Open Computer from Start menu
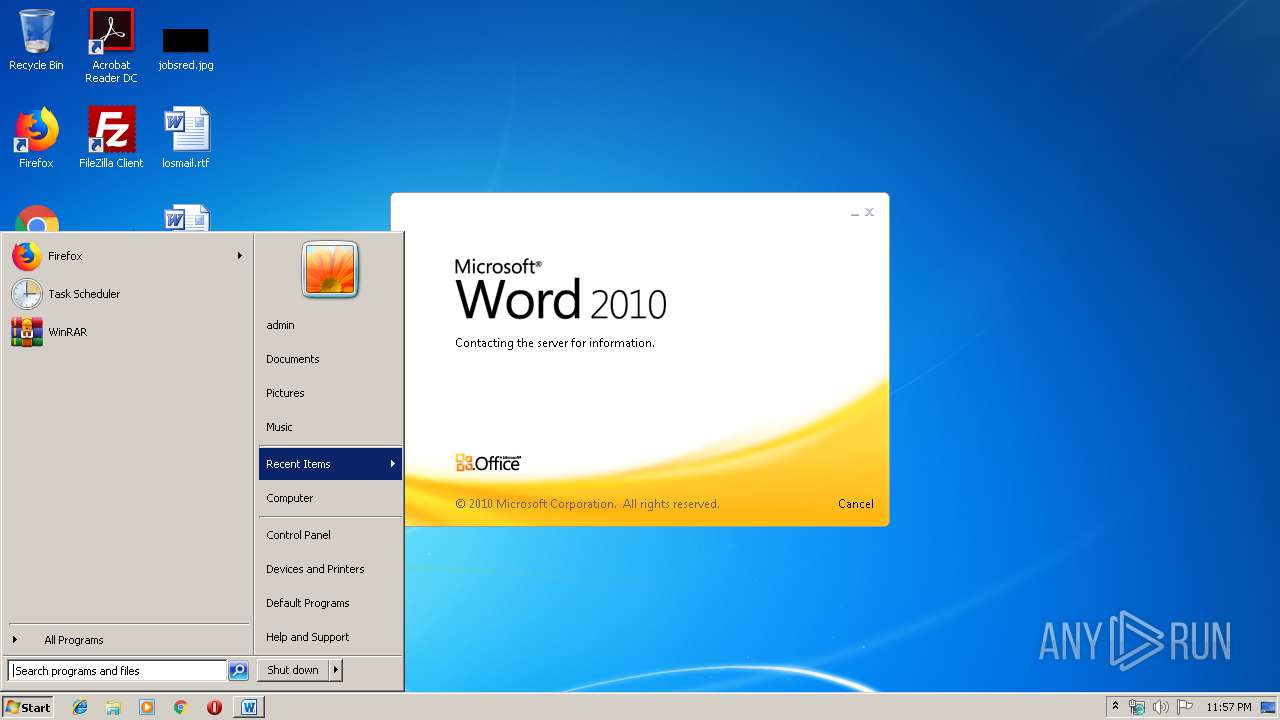Image resolution: width=1280 pixels, height=720 pixels. click(330, 498)
